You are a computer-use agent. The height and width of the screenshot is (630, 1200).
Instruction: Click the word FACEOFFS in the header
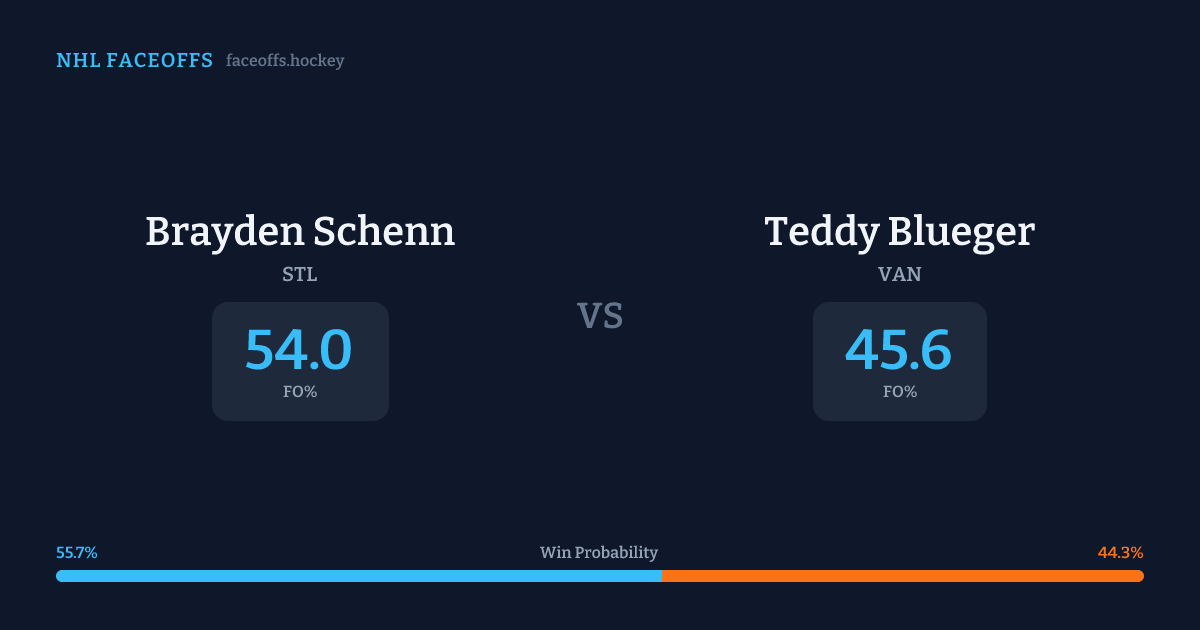click(x=159, y=61)
